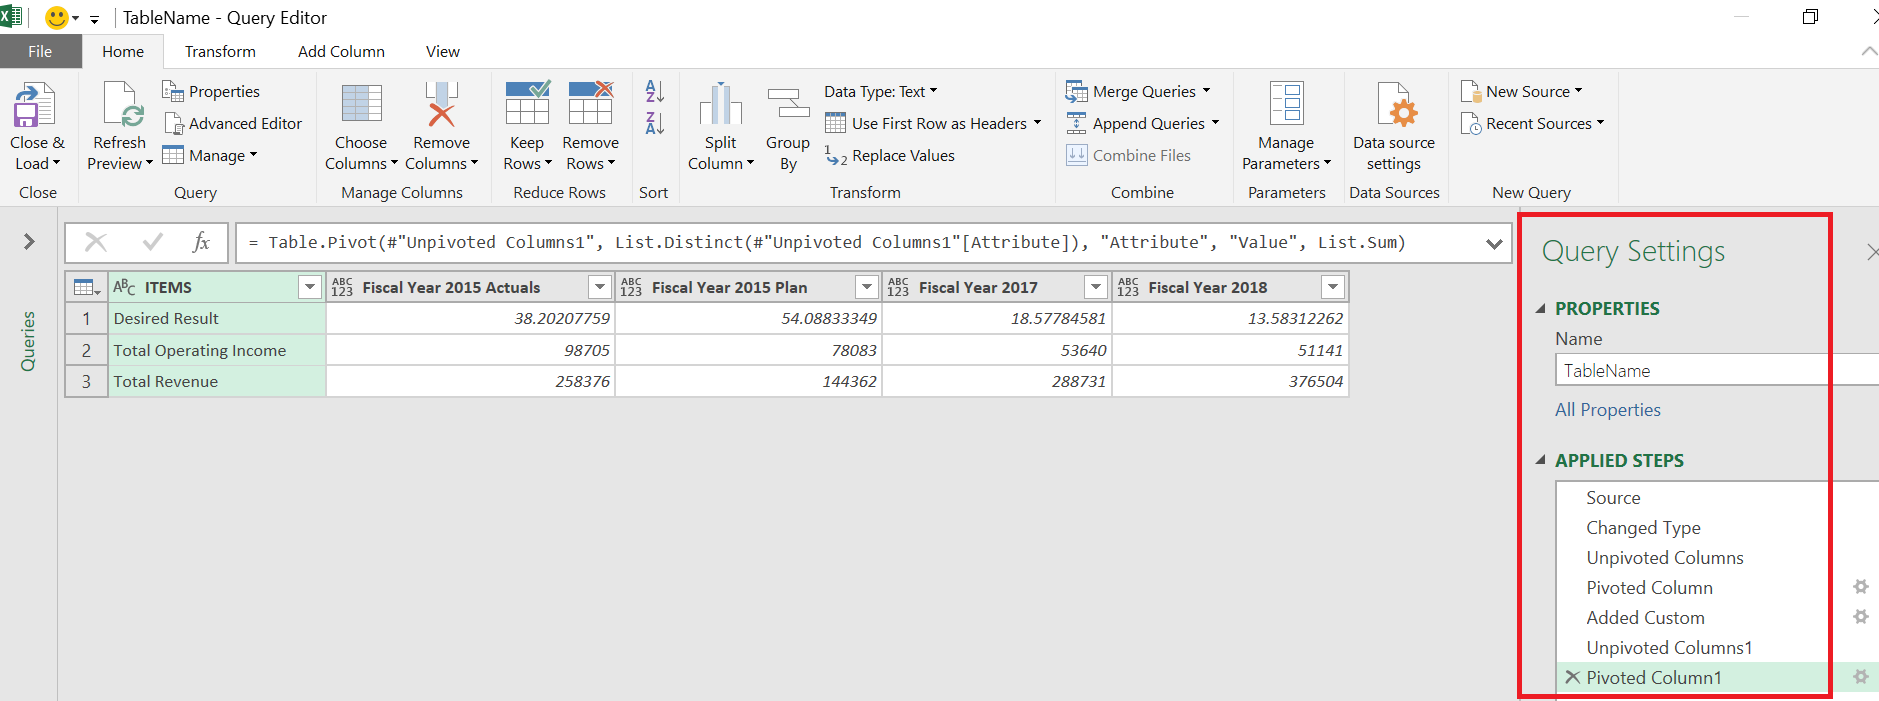Collapse the APPLIED STEPS section
1879x701 pixels.
pos(1541,461)
